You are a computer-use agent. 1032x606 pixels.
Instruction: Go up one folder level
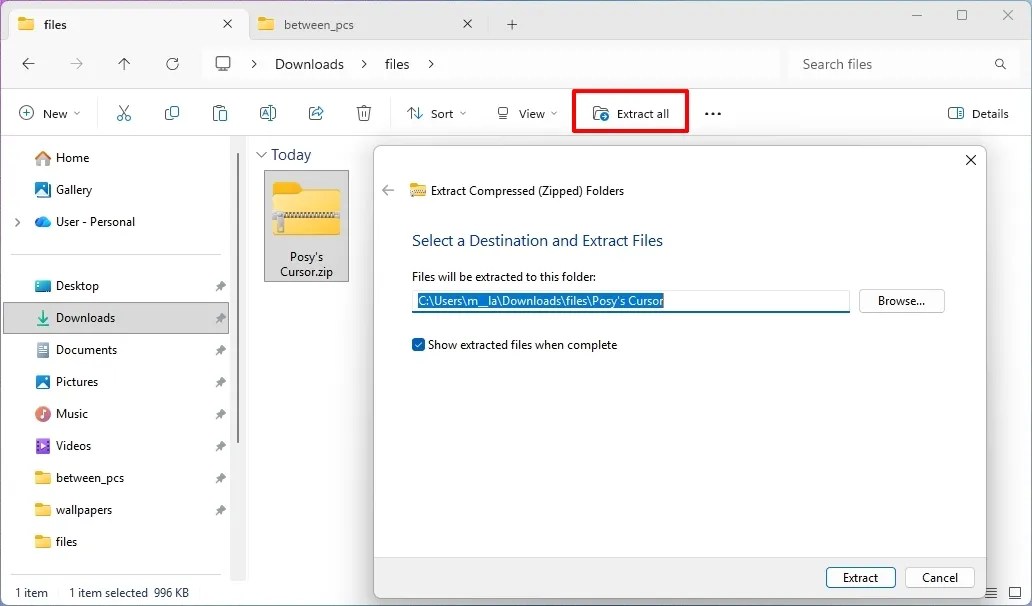[124, 64]
